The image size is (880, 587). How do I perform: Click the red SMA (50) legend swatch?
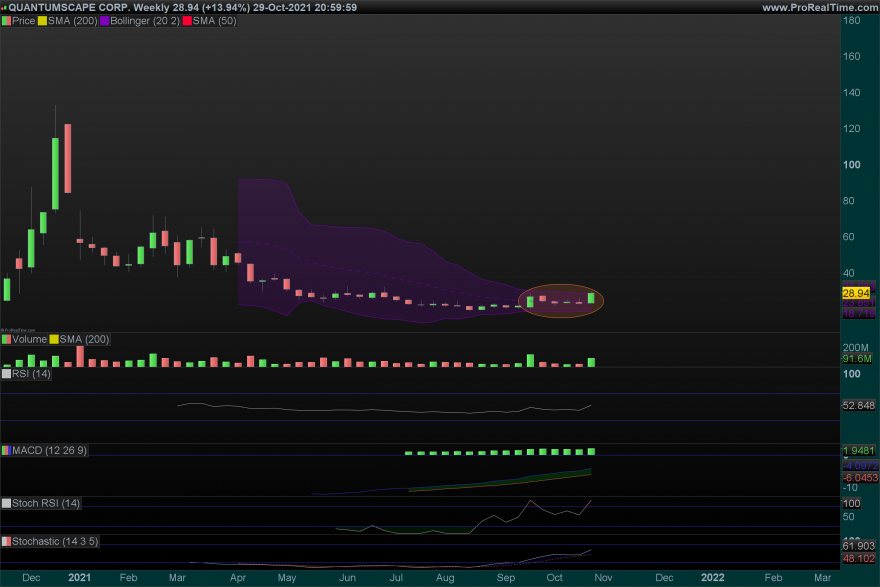pos(187,21)
